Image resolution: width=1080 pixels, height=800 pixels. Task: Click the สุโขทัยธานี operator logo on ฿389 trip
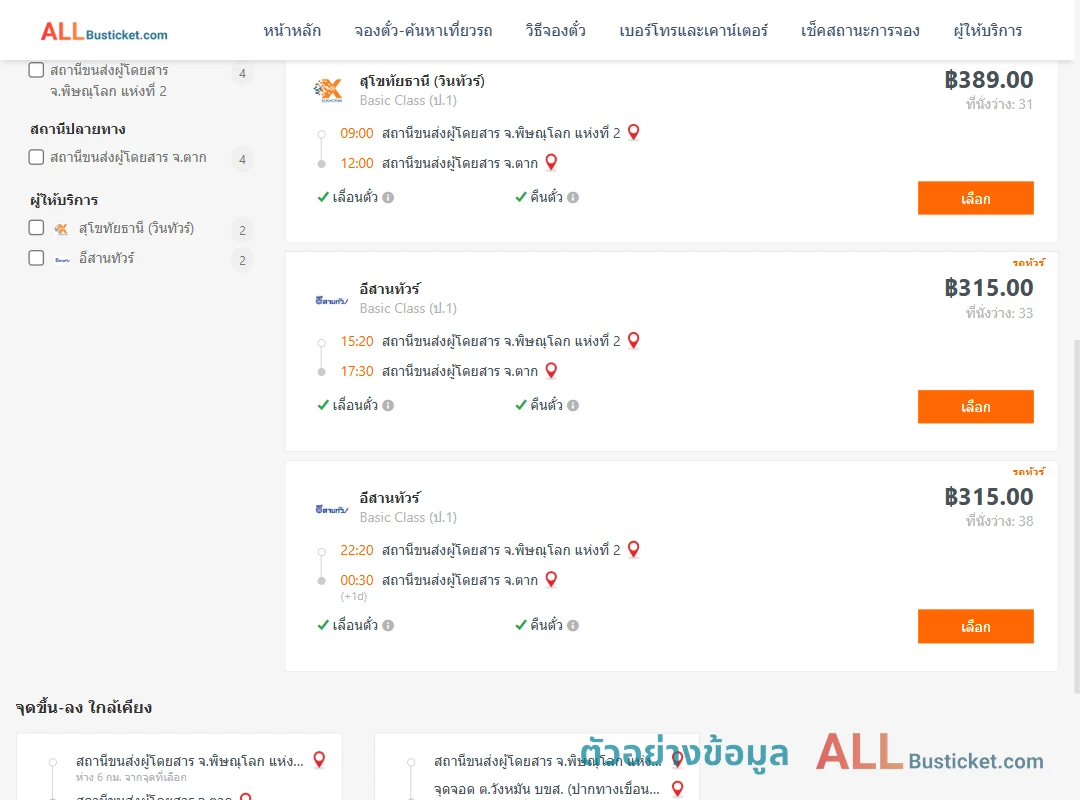point(328,90)
